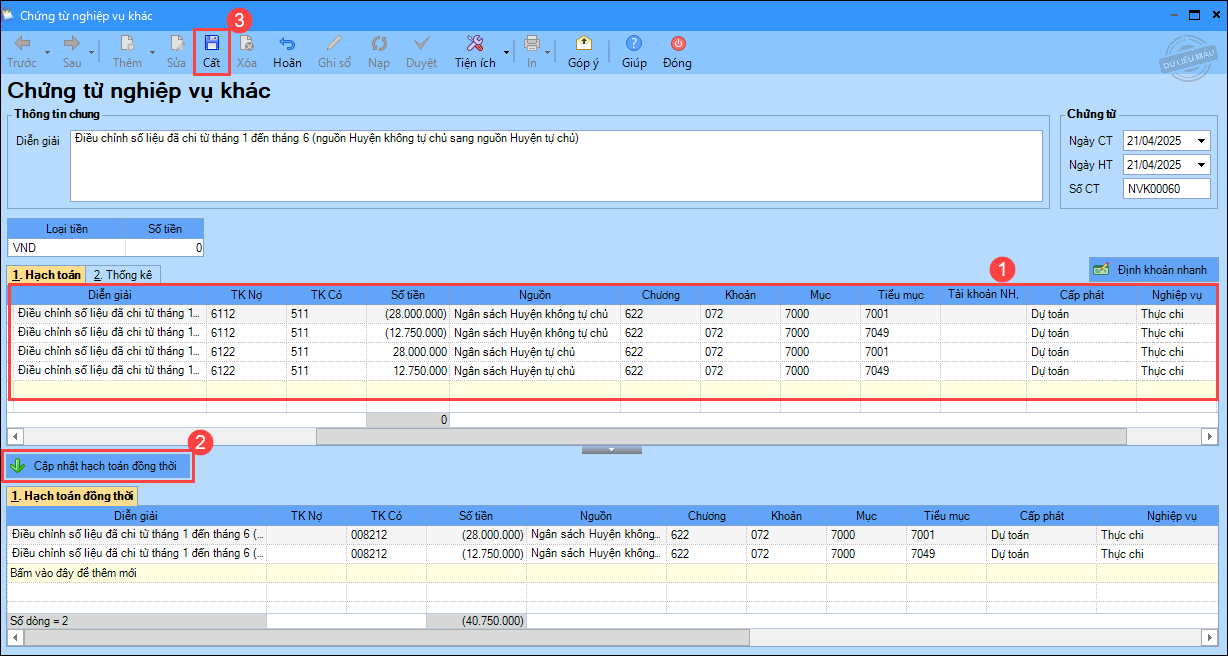The width and height of the screenshot is (1228, 656).
Task: Expand the Ngày HT date dropdown
Action: coord(1201,165)
